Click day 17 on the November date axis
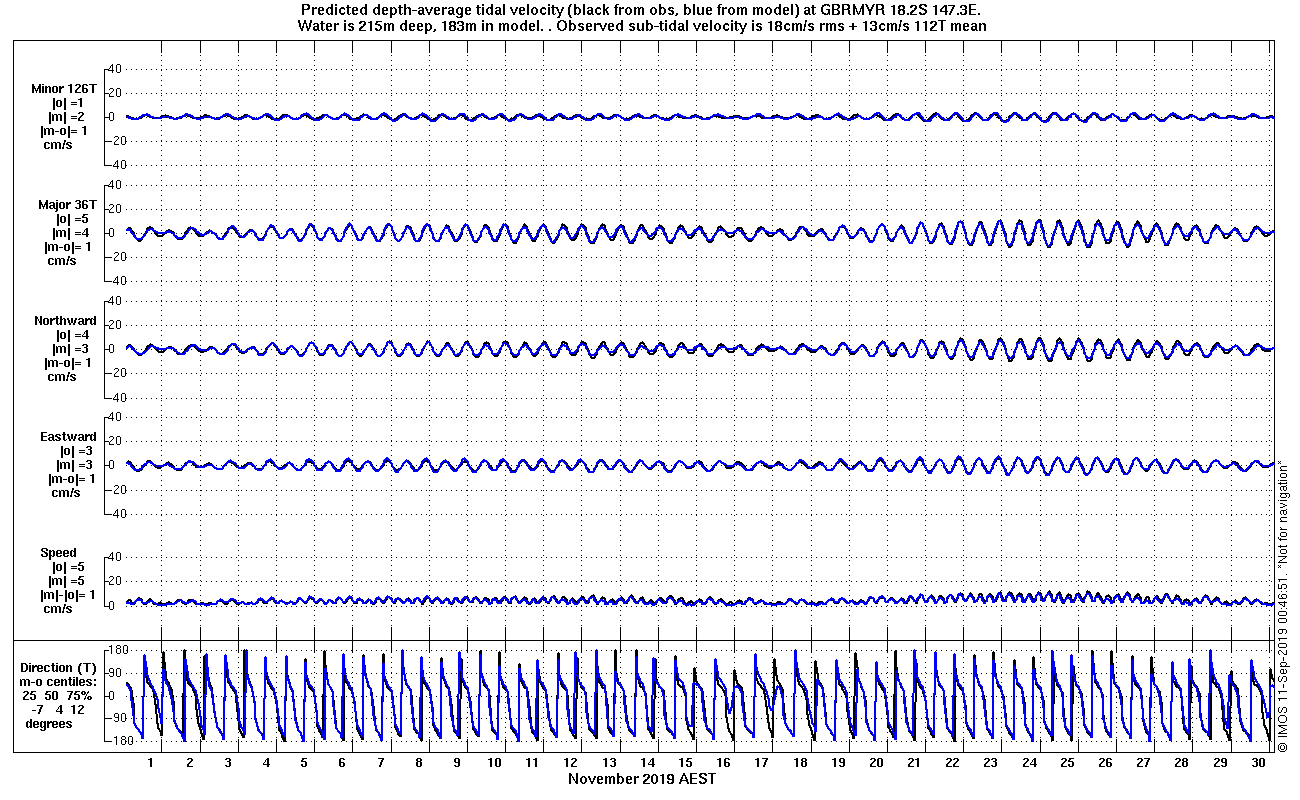 pos(762,763)
